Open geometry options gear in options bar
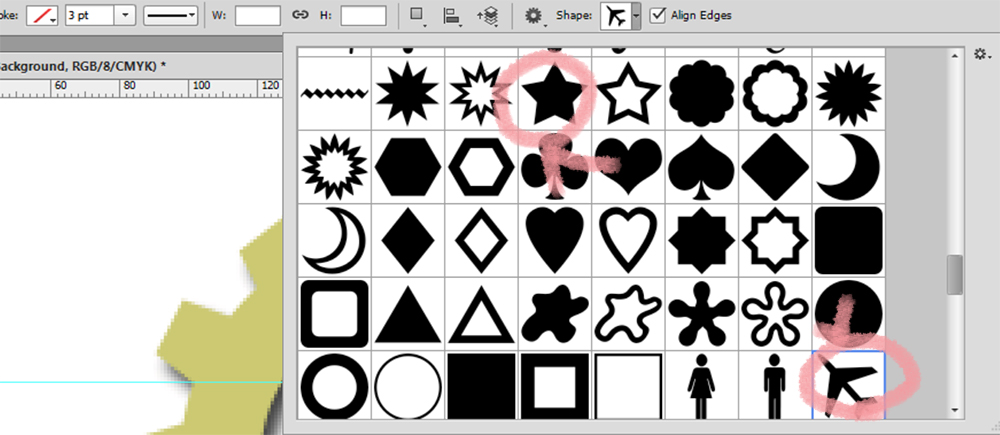 coord(534,17)
